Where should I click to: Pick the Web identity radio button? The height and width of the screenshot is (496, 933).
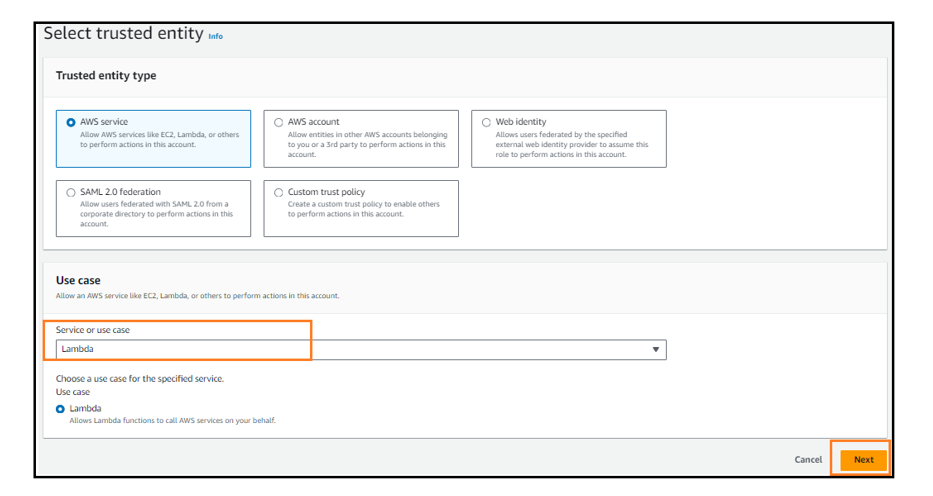coord(486,122)
